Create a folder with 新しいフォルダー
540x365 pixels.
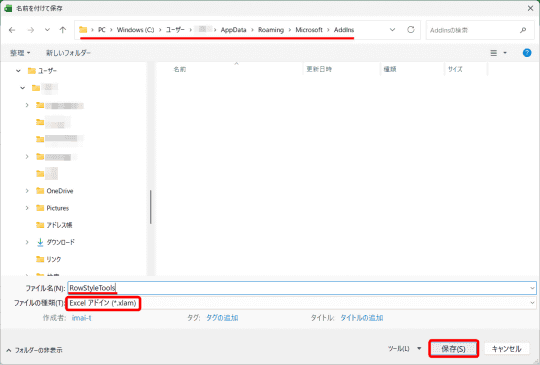(x=68, y=53)
